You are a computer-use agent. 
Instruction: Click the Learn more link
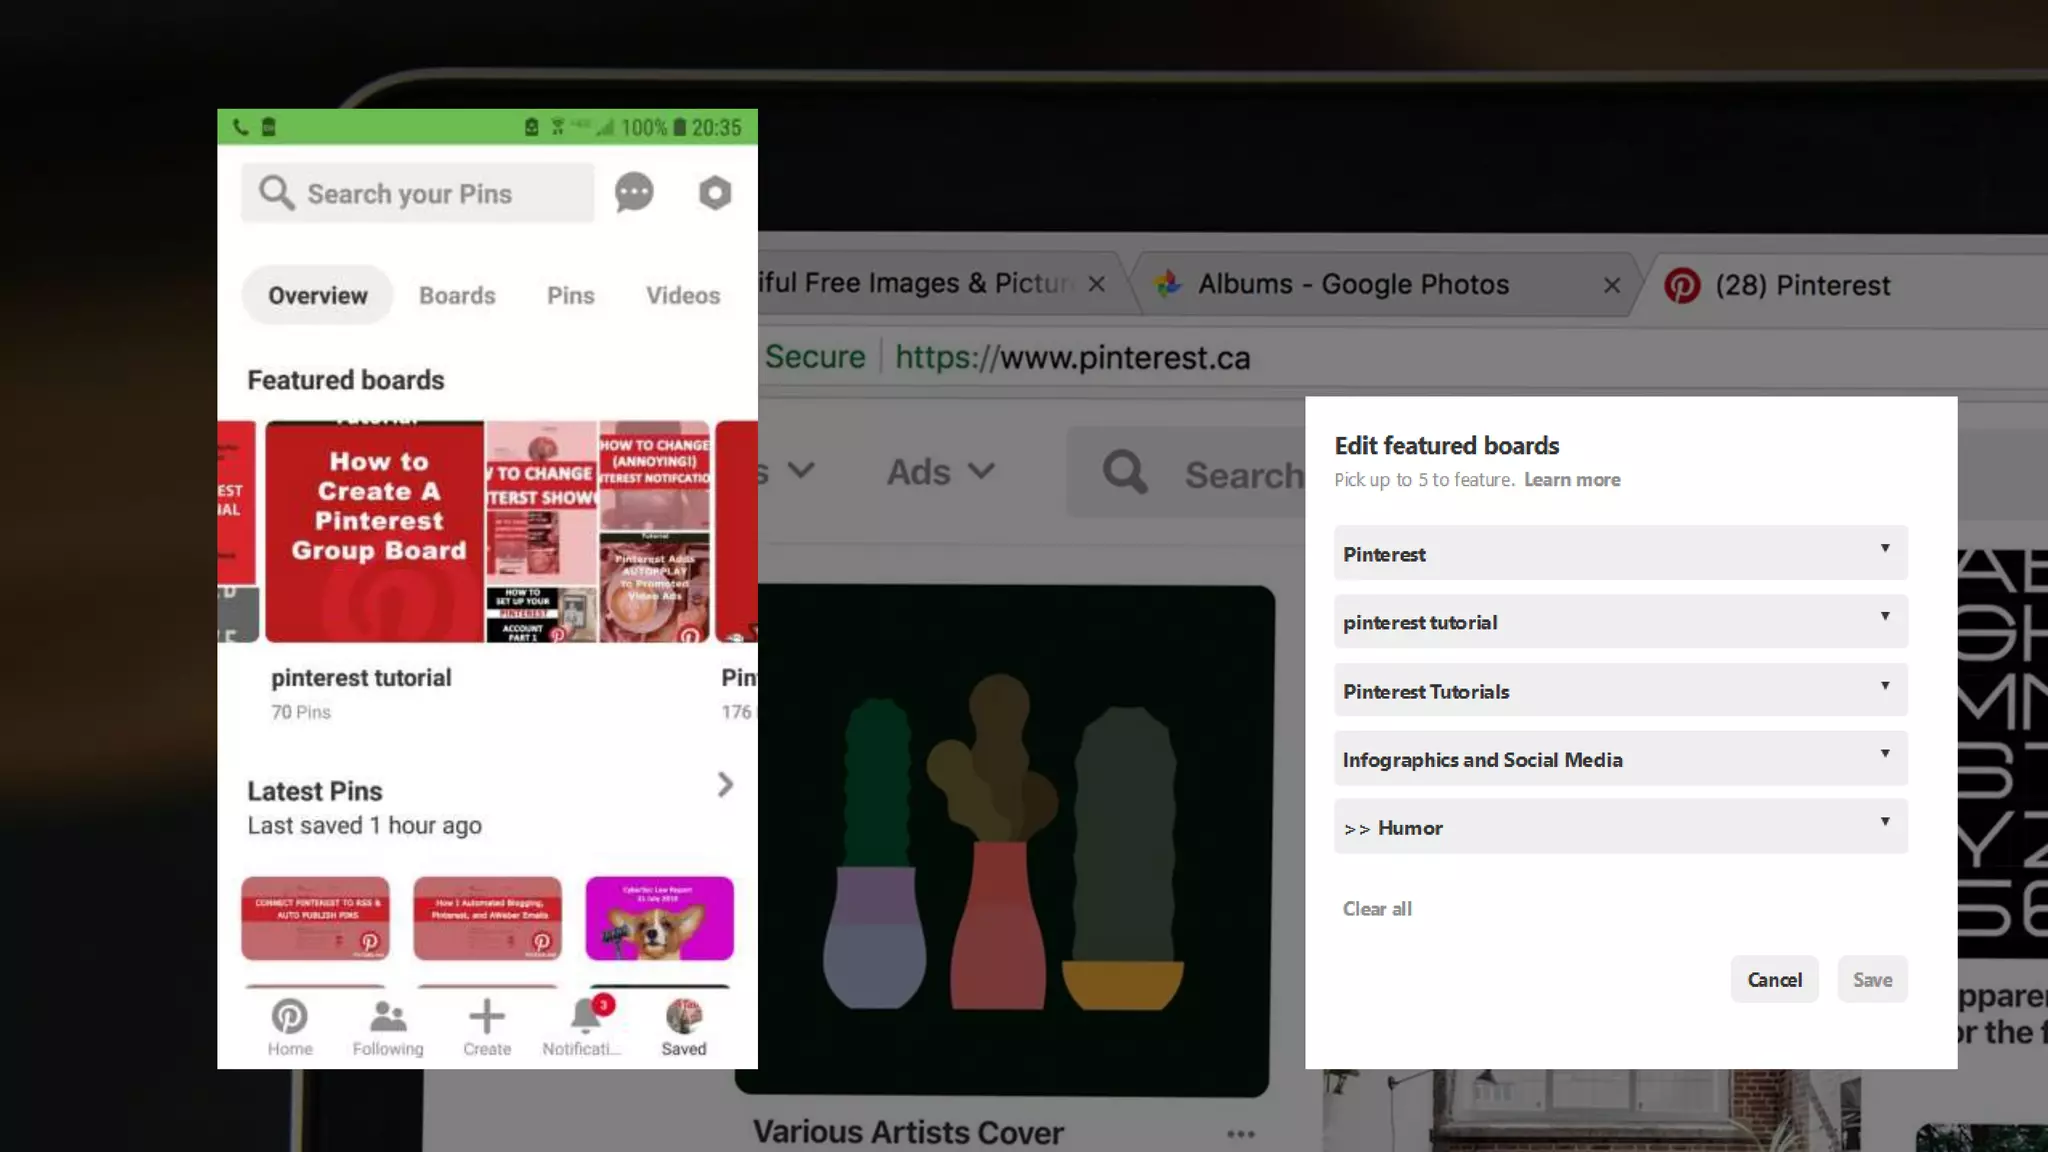(1572, 480)
